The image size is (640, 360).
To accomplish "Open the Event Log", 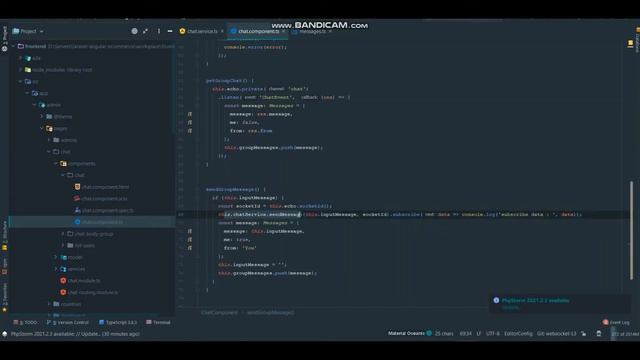I will (616, 322).
